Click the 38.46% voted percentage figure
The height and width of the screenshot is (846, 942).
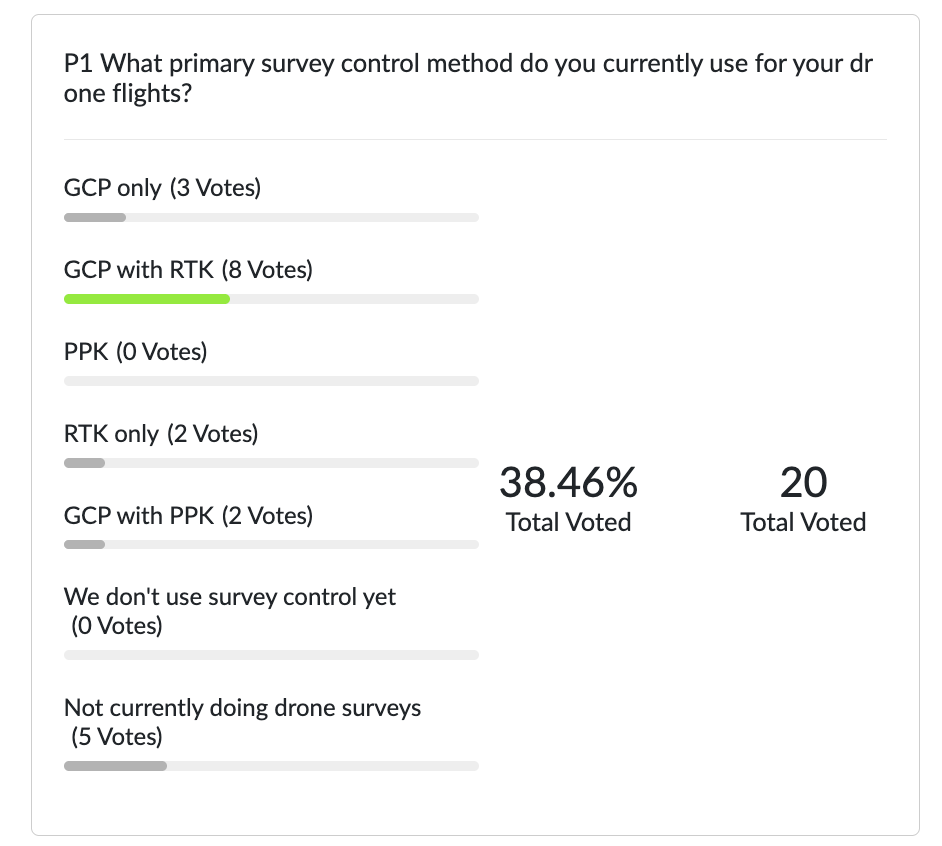click(x=568, y=483)
